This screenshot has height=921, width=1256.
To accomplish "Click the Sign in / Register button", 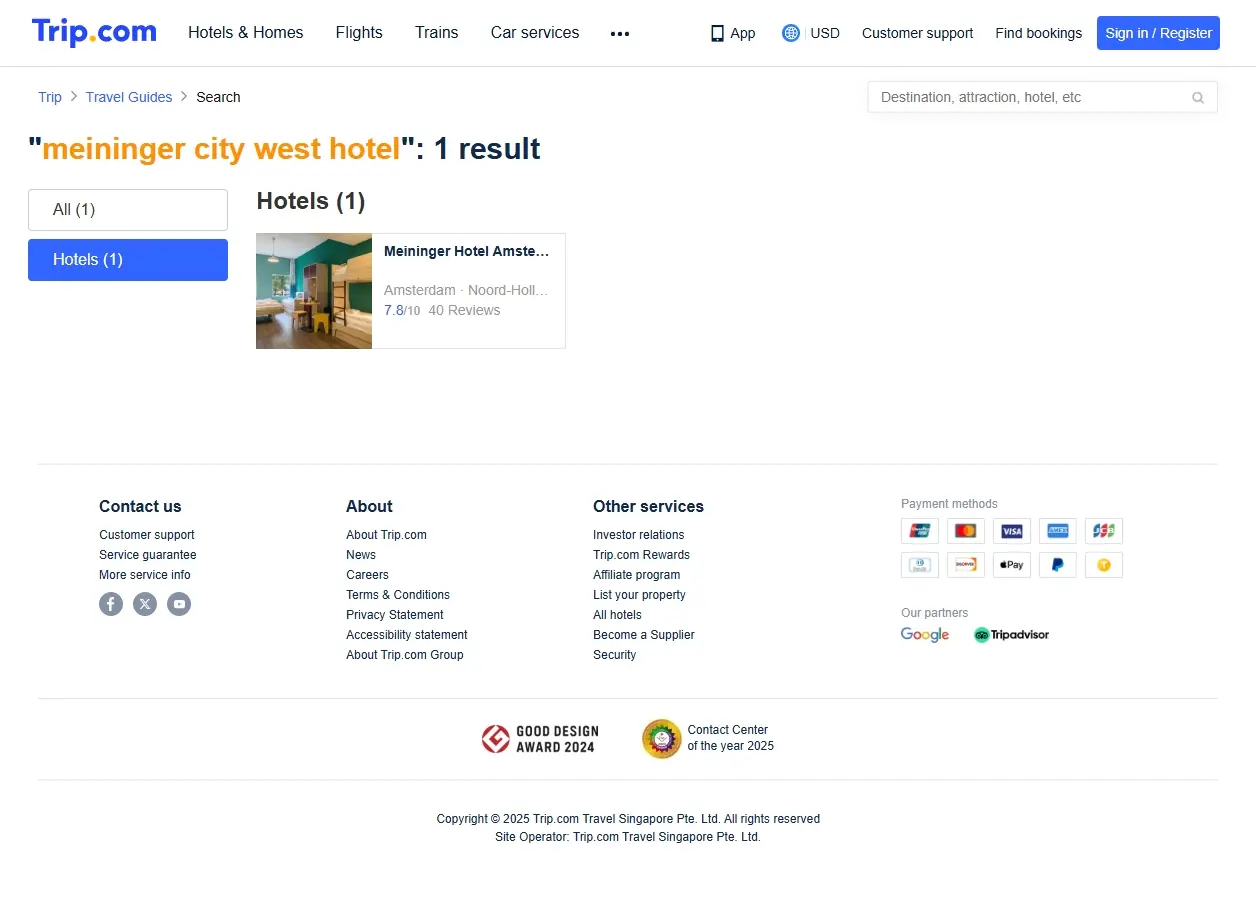I will click(x=1158, y=33).
